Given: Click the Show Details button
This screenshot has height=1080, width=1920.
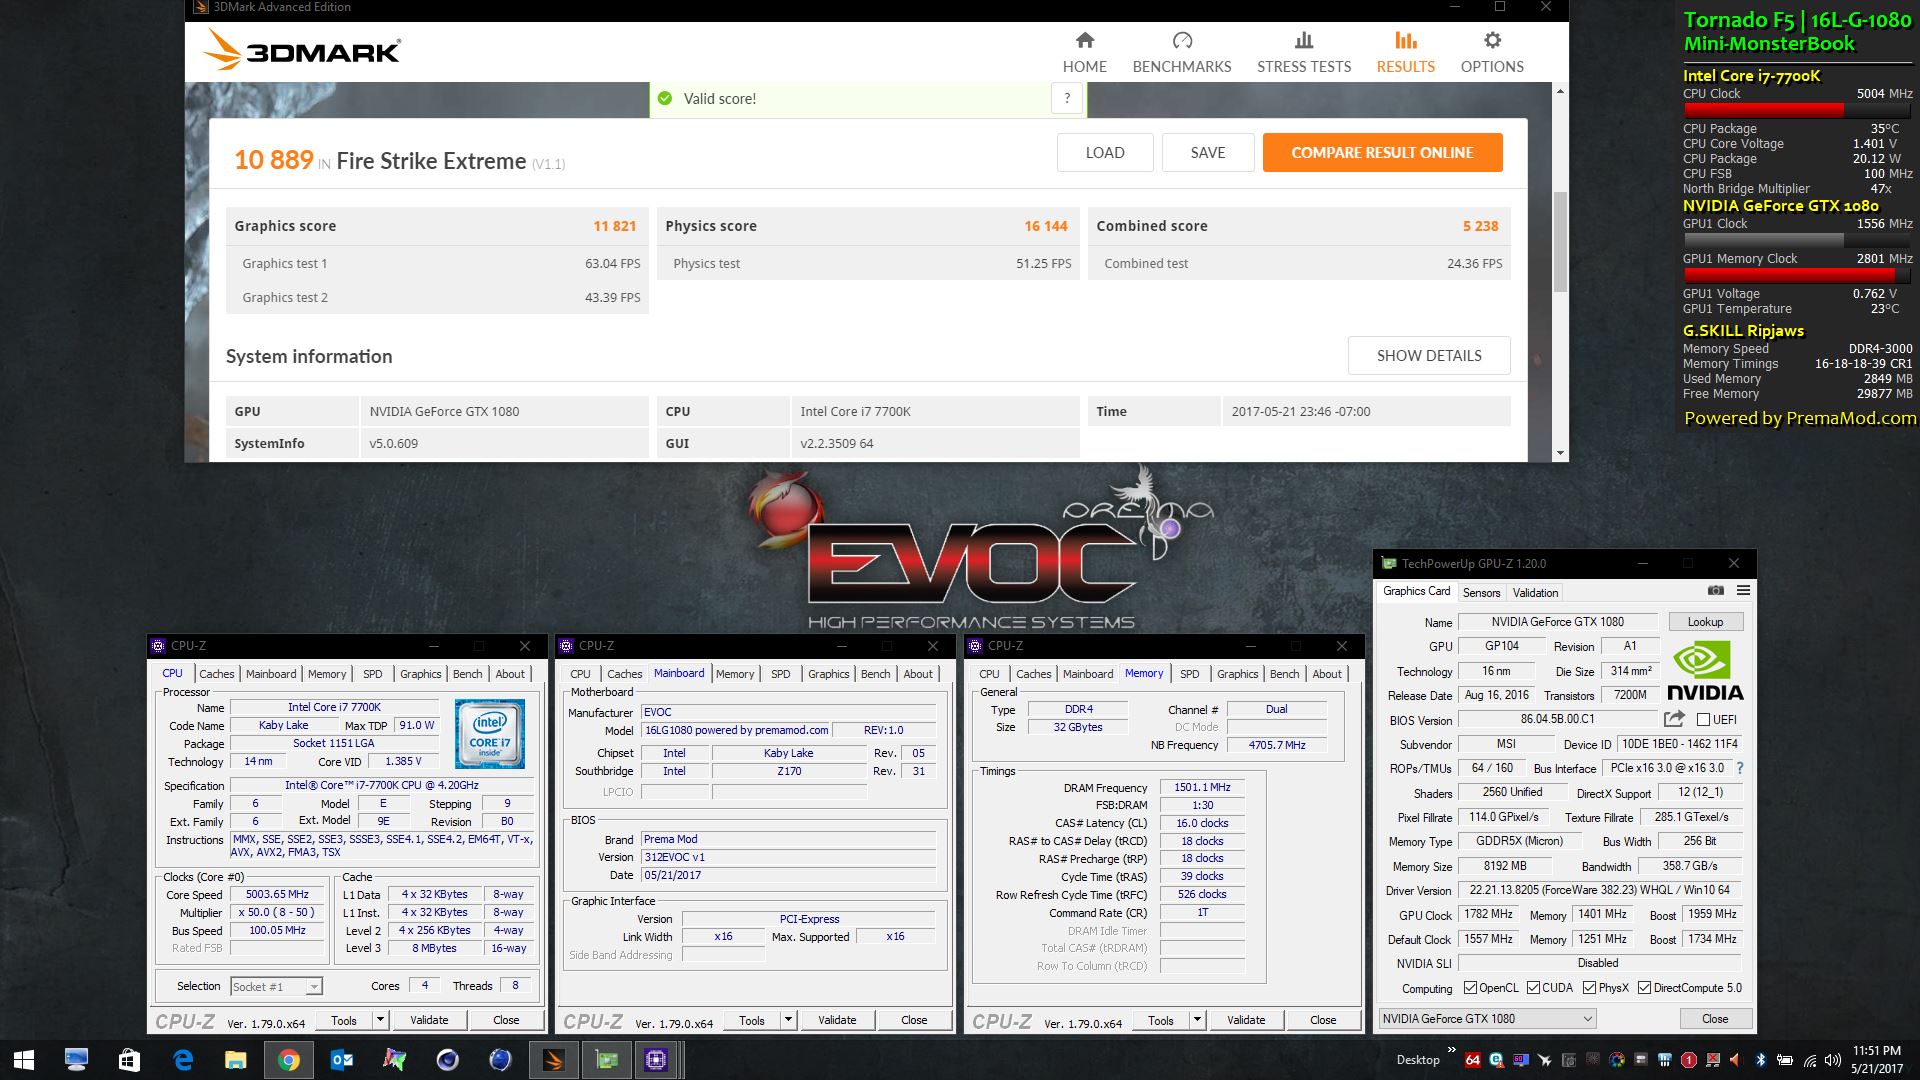Looking at the screenshot, I should (1428, 356).
